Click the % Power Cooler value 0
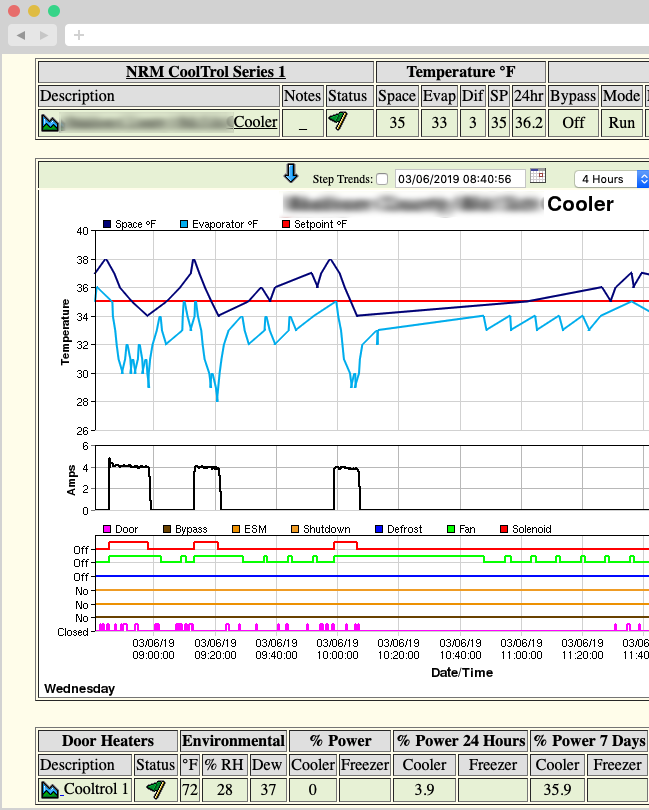This screenshot has height=810, width=649. click(x=313, y=789)
